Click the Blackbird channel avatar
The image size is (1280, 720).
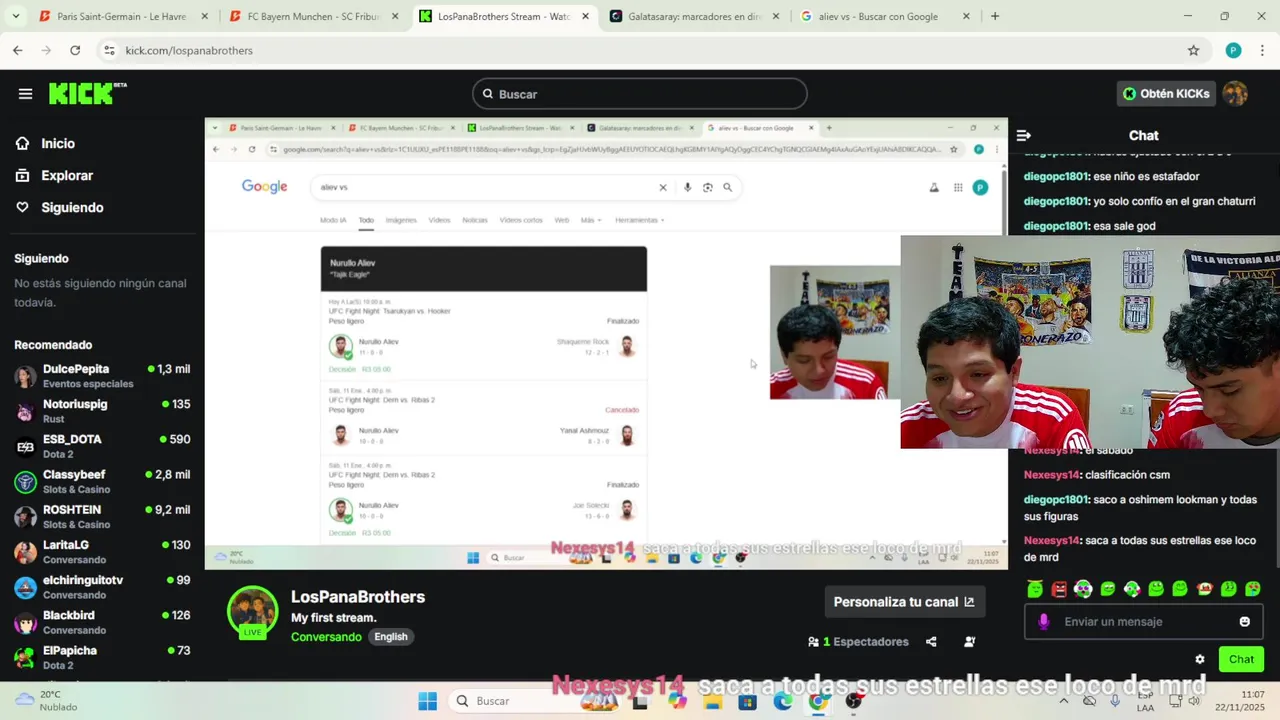point(25,622)
